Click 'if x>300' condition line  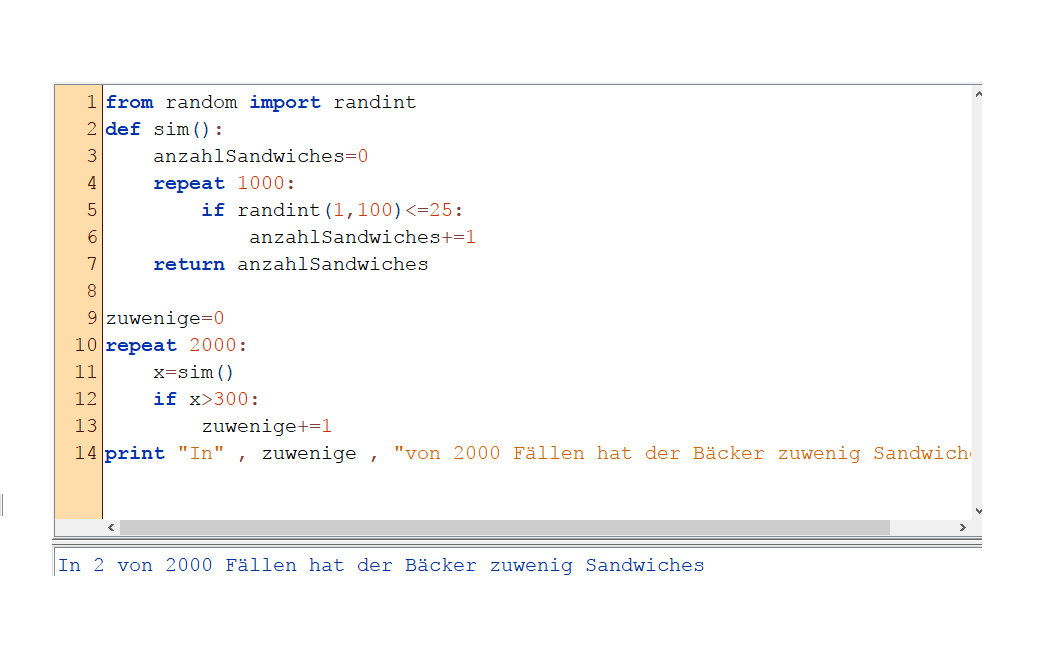coord(205,399)
